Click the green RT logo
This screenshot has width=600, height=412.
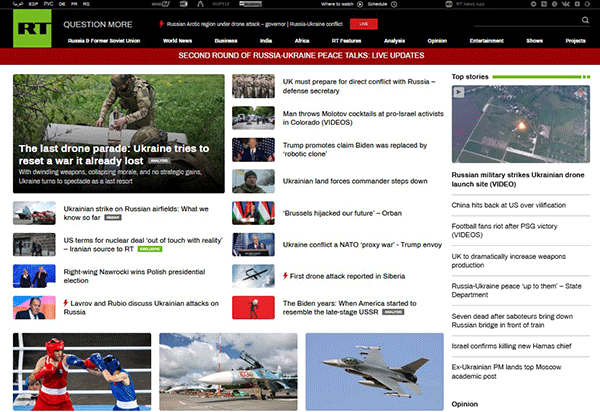pyautogui.click(x=32, y=28)
